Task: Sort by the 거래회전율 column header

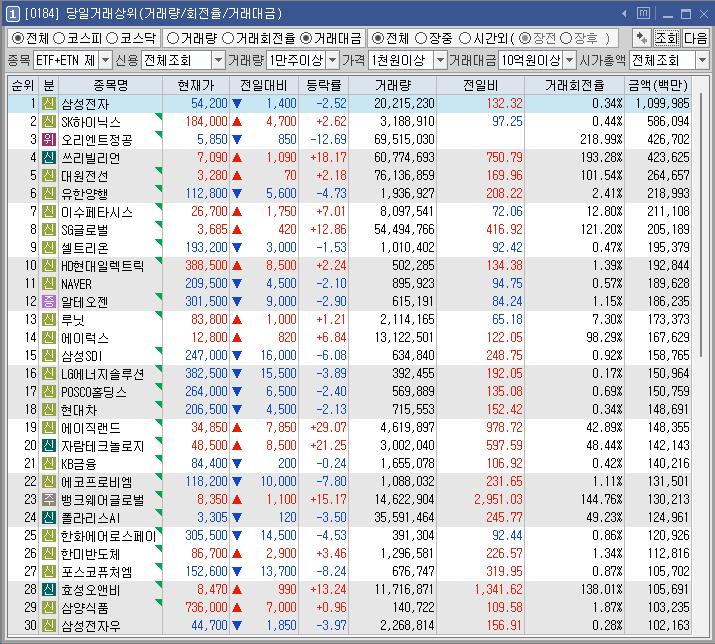Action: tap(575, 85)
